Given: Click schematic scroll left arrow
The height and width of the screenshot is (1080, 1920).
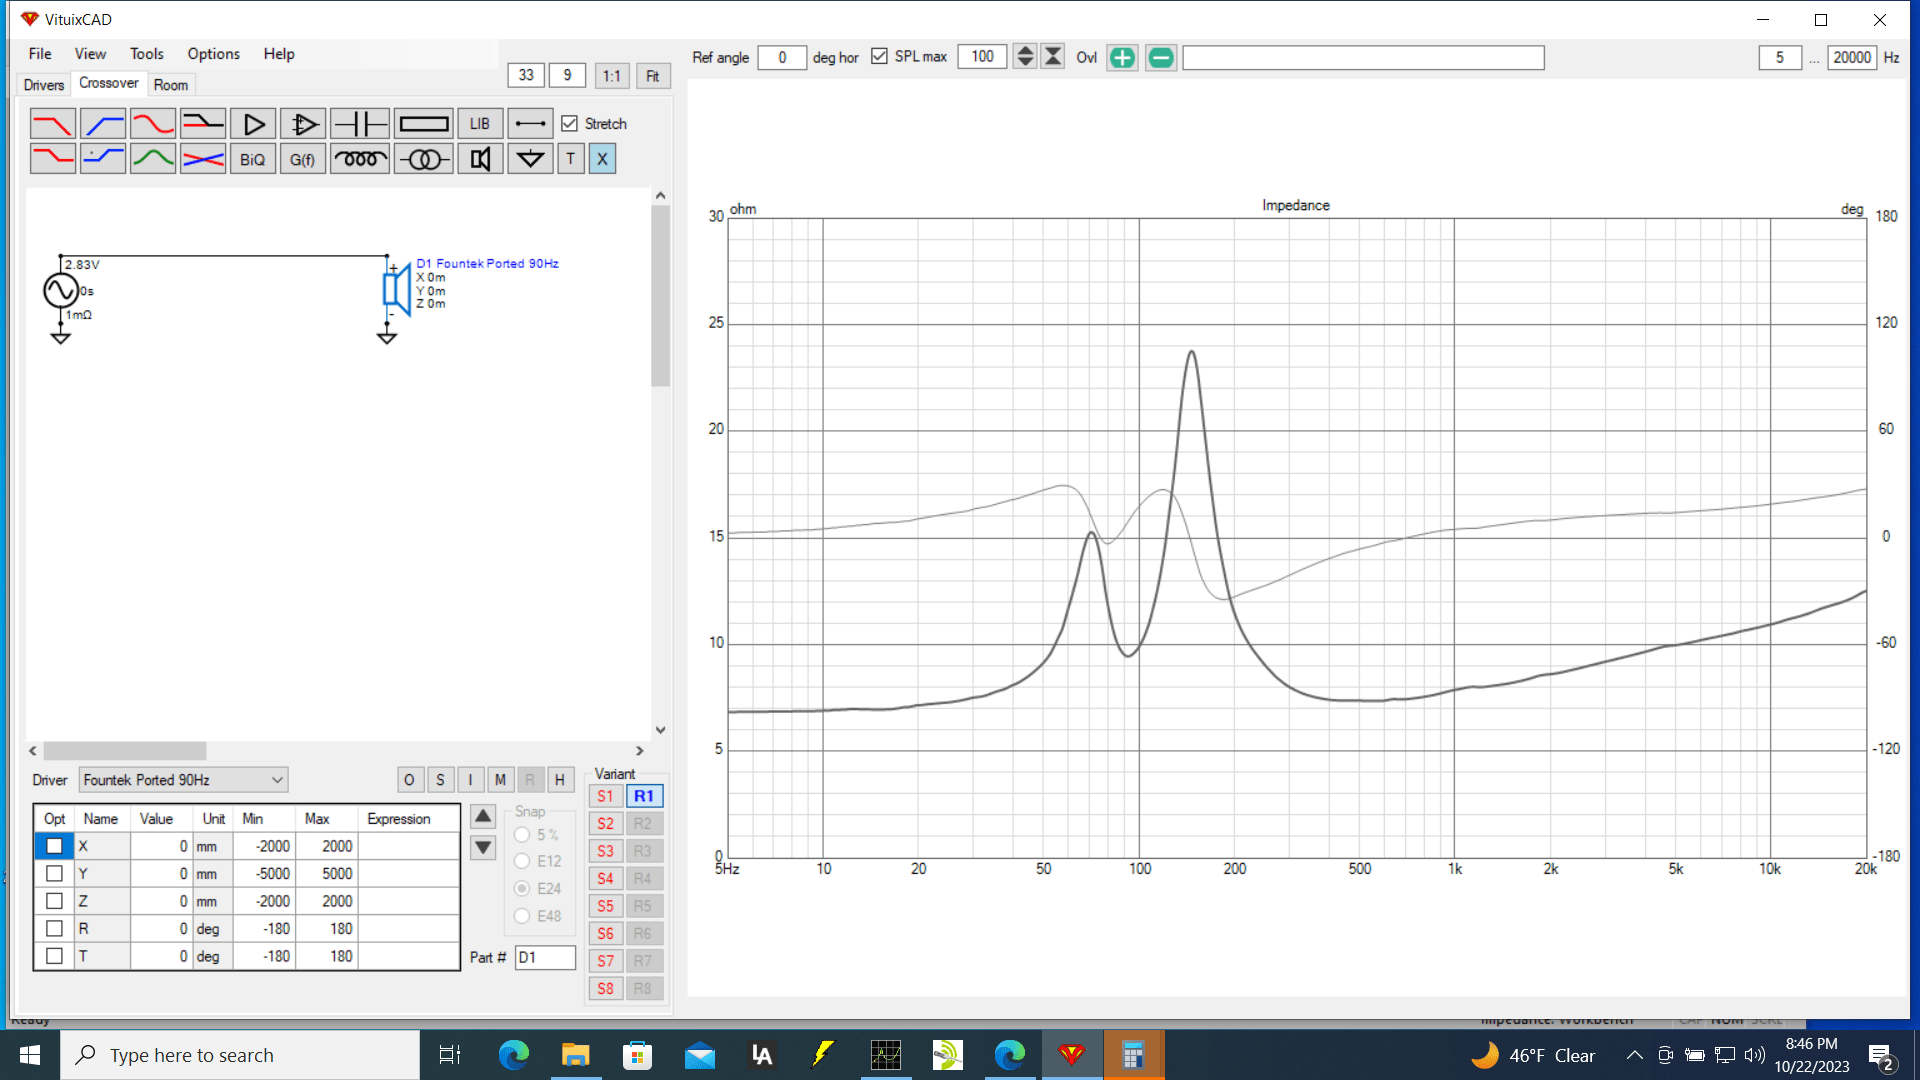Looking at the screenshot, I should pyautogui.click(x=33, y=751).
